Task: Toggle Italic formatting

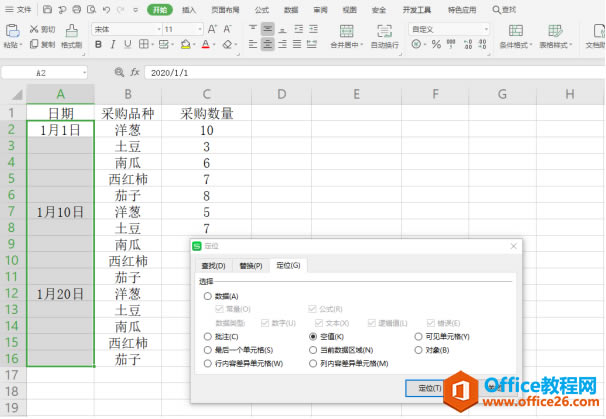Action: coord(113,44)
